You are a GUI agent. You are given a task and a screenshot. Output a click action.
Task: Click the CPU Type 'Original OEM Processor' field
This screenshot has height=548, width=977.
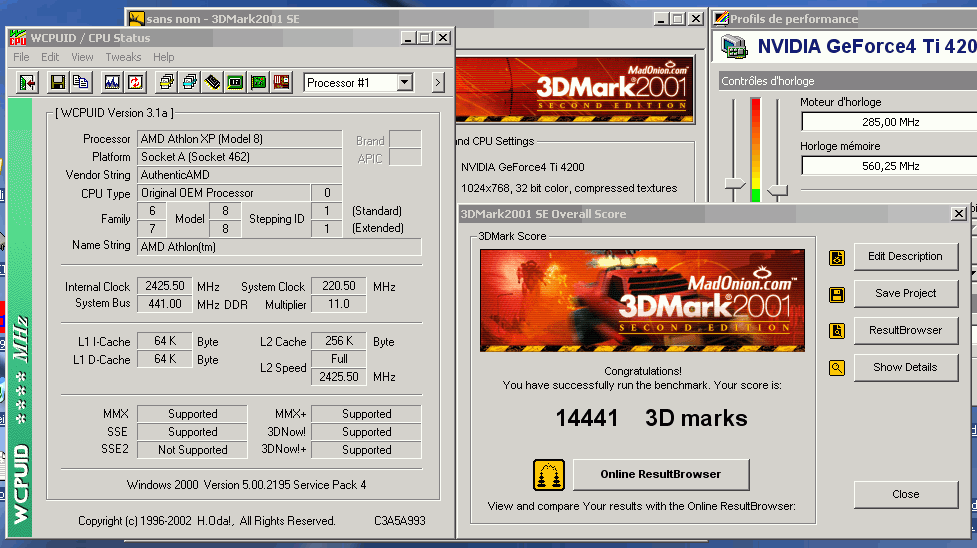[x=224, y=193]
